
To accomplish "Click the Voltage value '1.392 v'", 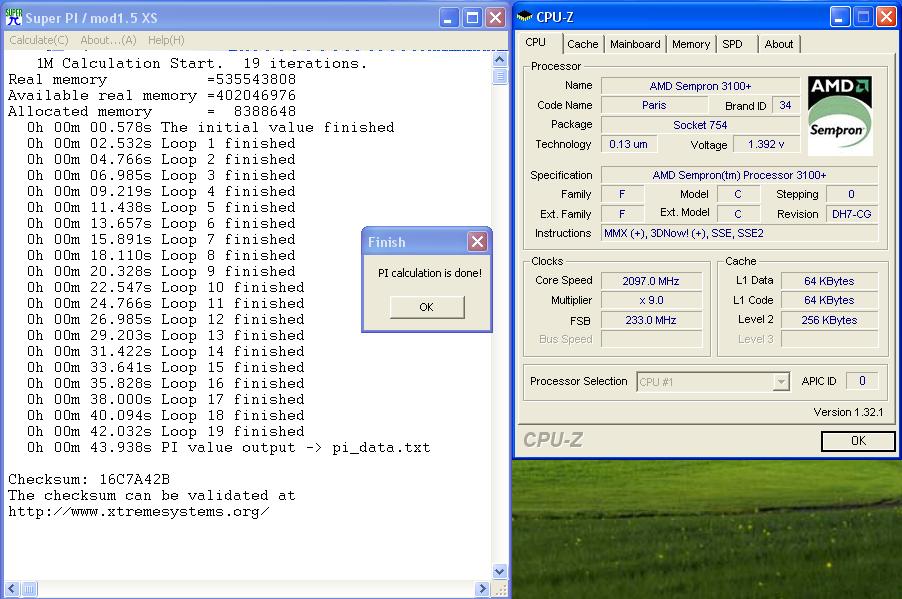I will 766,144.
